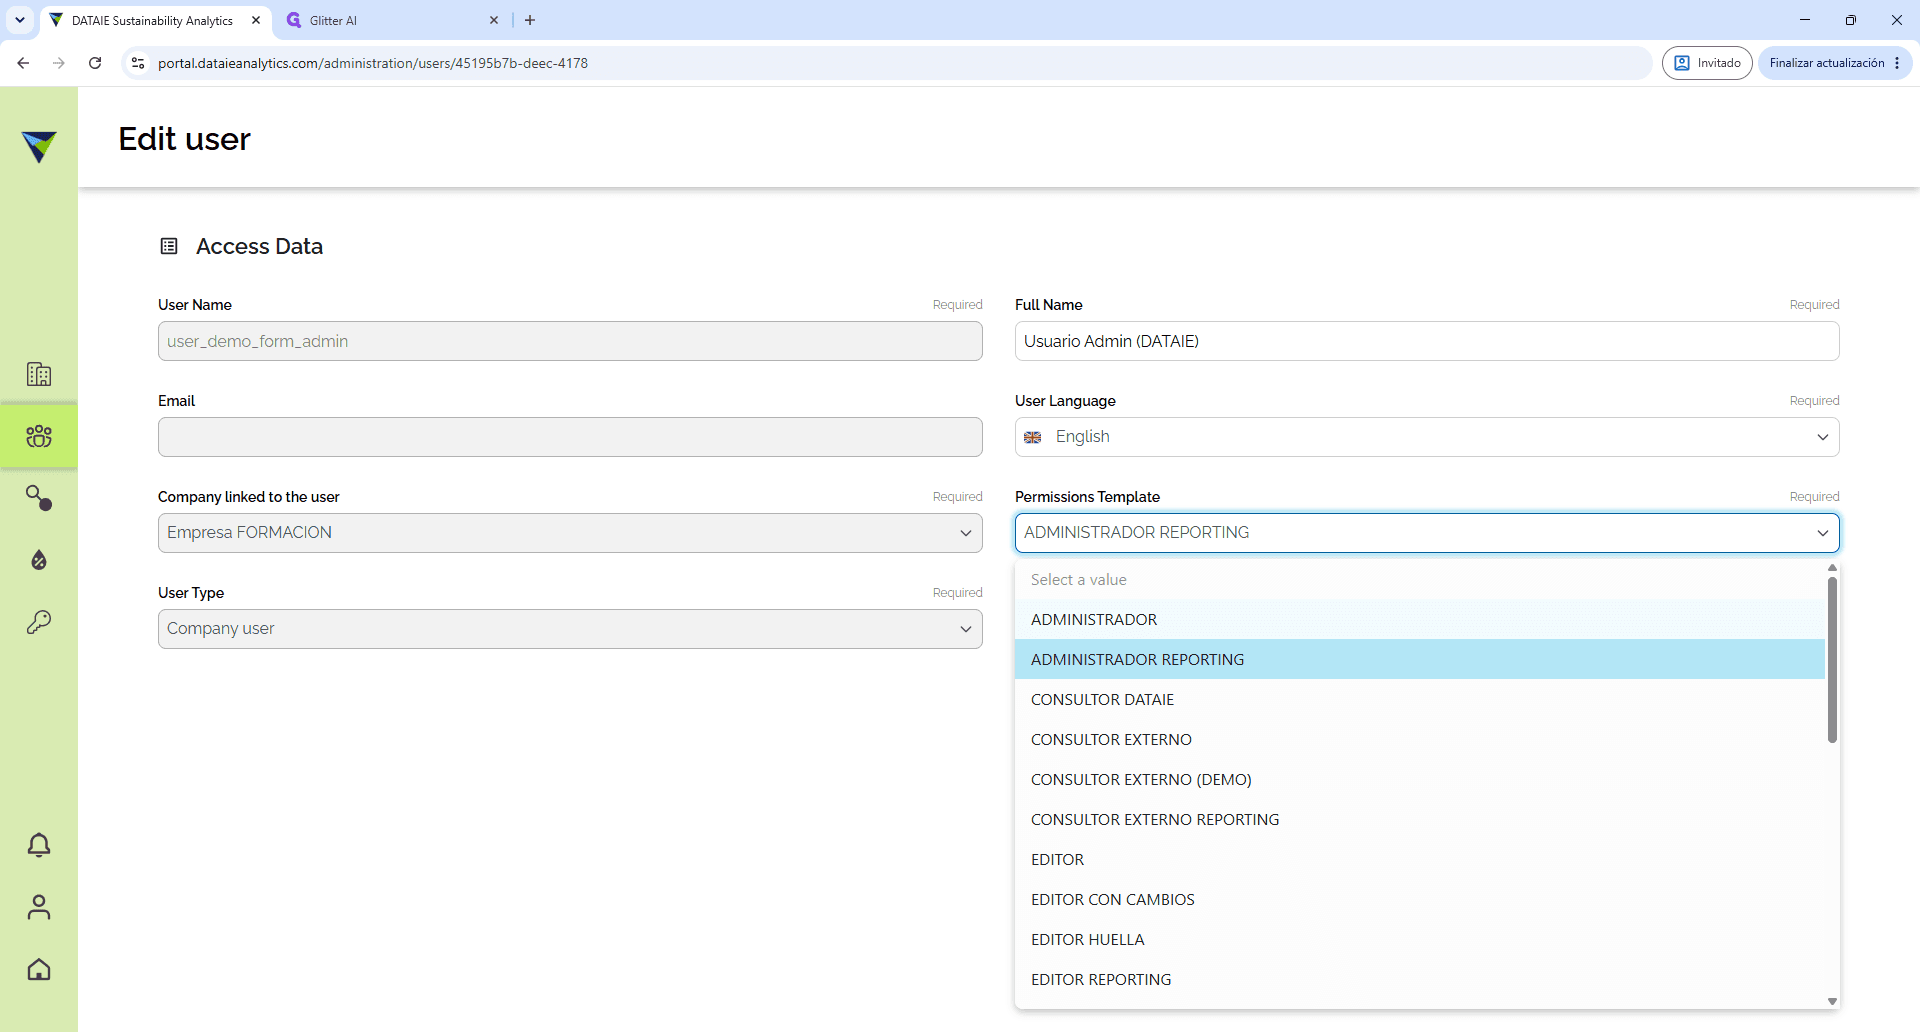Open the tab search dropdown arrow
The width and height of the screenshot is (1920, 1032).
(x=20, y=20)
